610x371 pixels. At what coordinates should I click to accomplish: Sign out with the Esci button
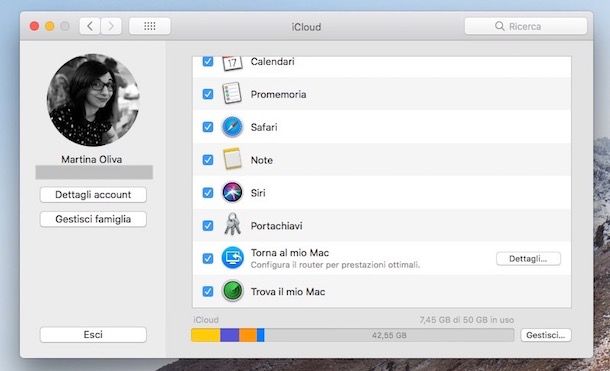point(93,334)
